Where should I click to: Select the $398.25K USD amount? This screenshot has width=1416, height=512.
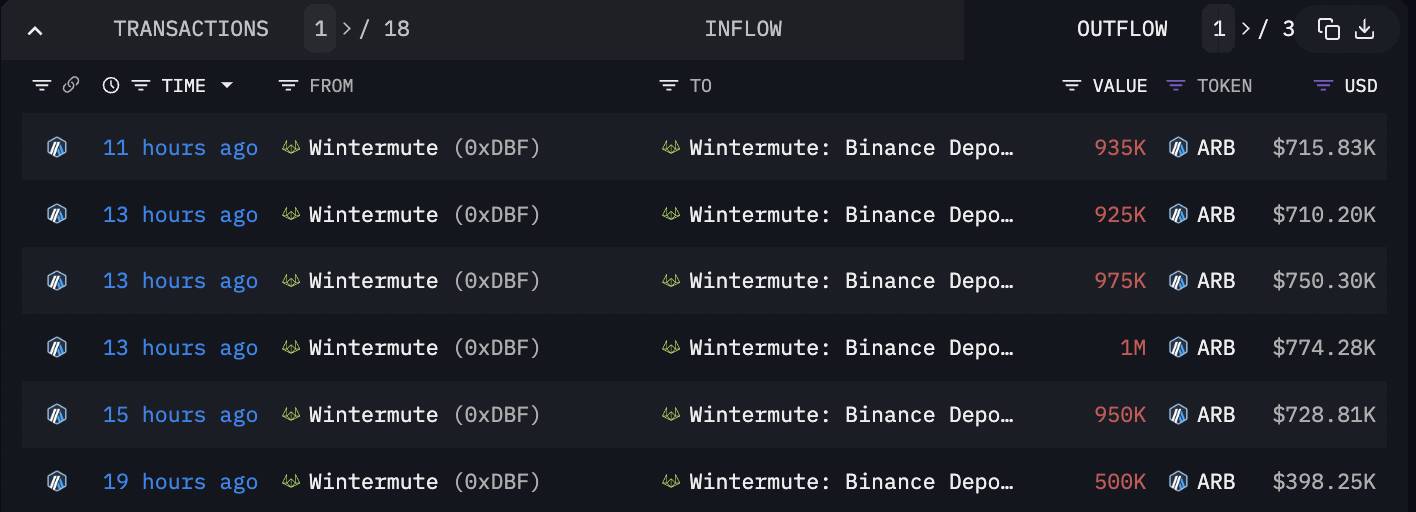tap(1324, 482)
